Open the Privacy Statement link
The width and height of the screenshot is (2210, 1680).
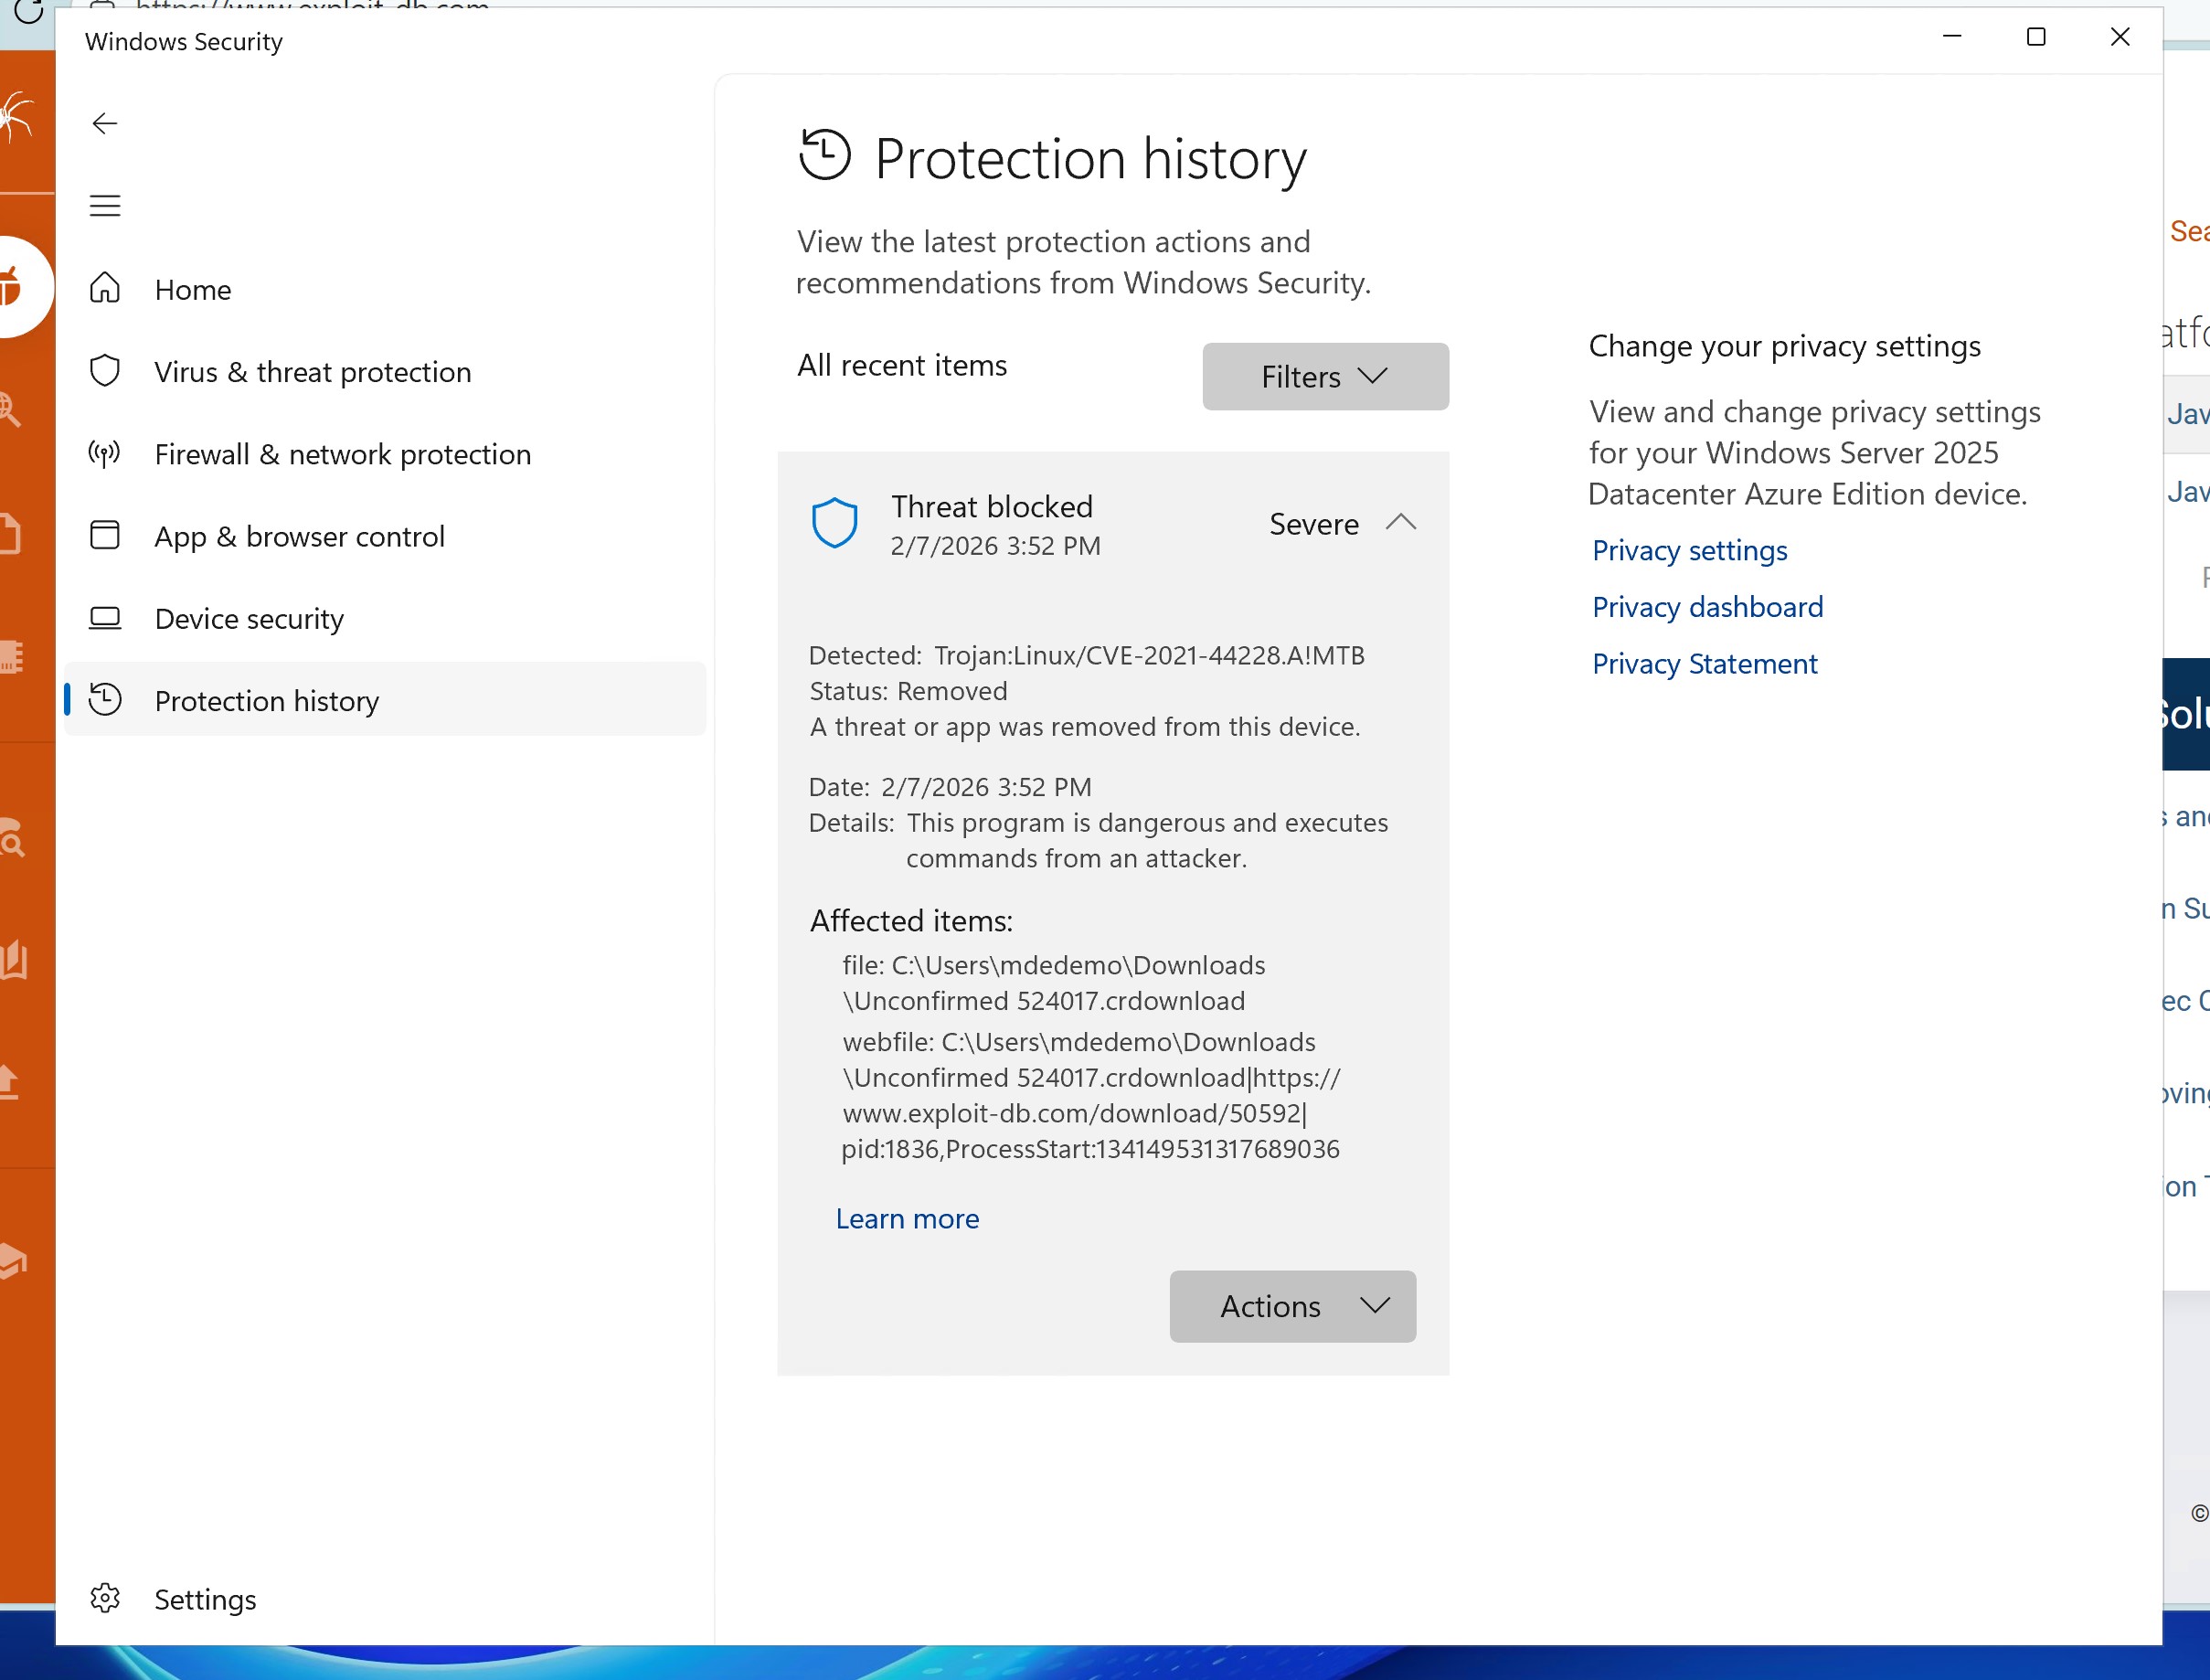[1704, 664]
